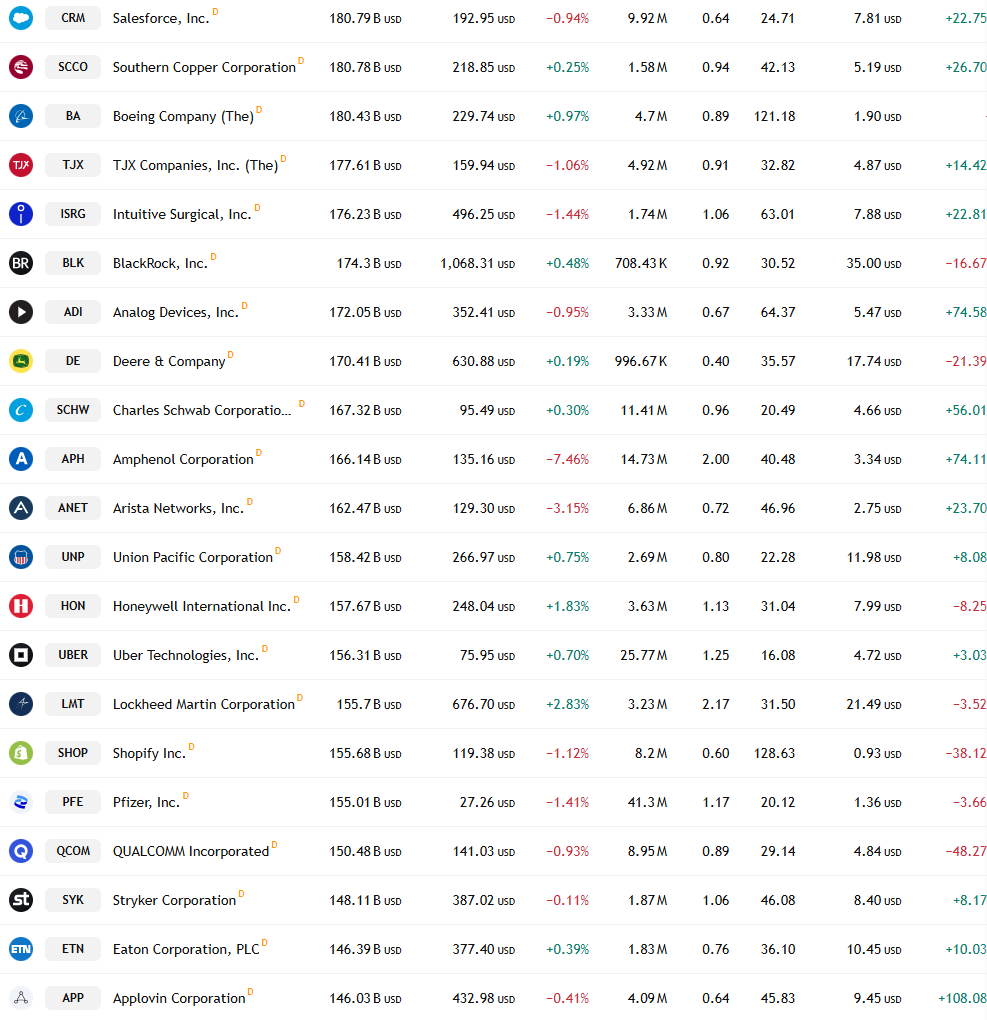Click Charles Schwab's 95.49 USD price
987x1020 pixels.
[487, 410]
